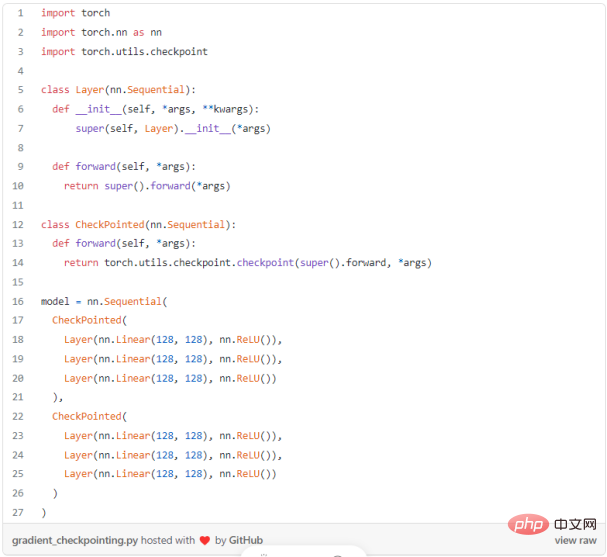Click 'def forward(self, *args):' on line 9
Viewport: 607px width, 557px height.
[124, 167]
